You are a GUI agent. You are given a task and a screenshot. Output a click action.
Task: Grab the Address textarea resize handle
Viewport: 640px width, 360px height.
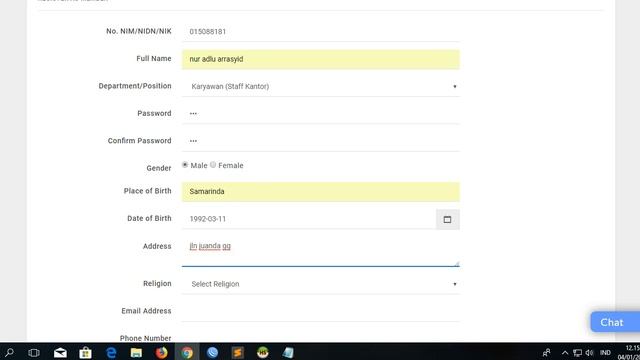[457, 264]
